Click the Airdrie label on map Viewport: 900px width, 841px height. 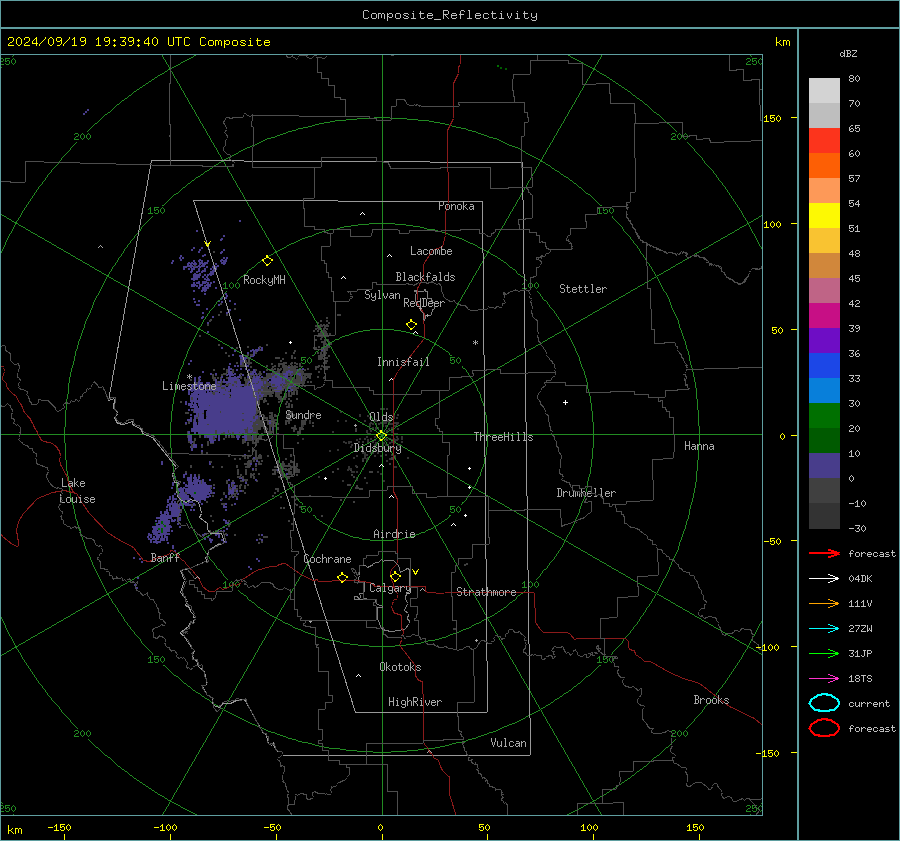coord(394,534)
